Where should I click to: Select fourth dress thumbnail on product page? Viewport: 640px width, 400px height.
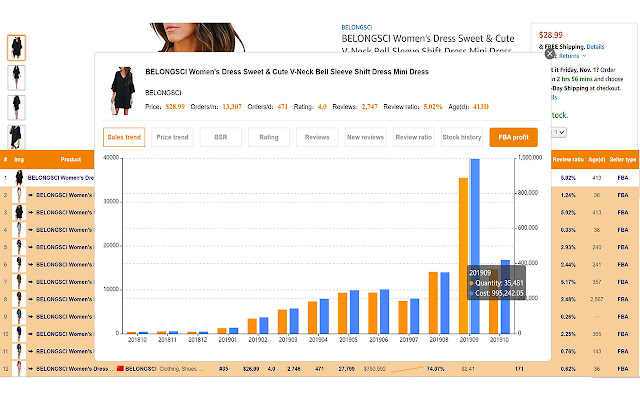16,137
